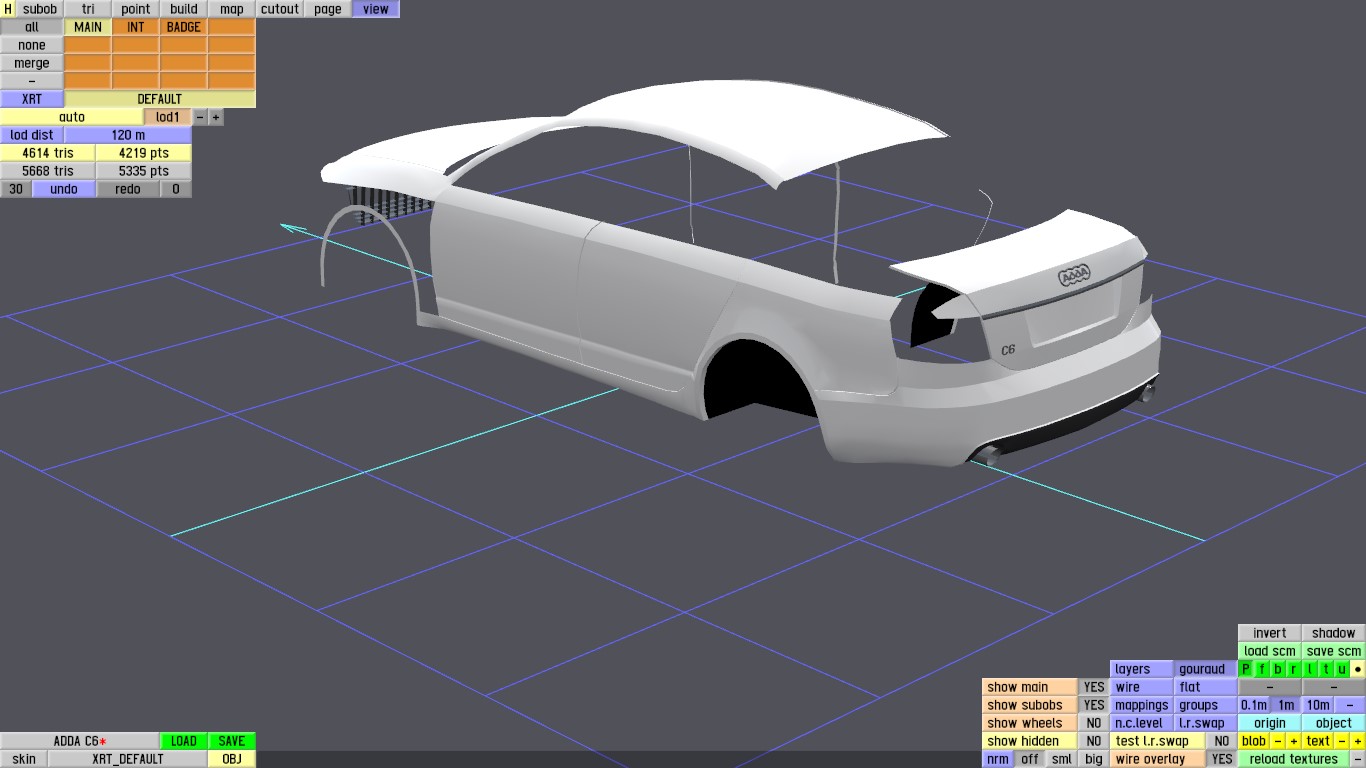The image size is (1366, 768).
Task: Undo the last modelling action
Action: coord(64,189)
